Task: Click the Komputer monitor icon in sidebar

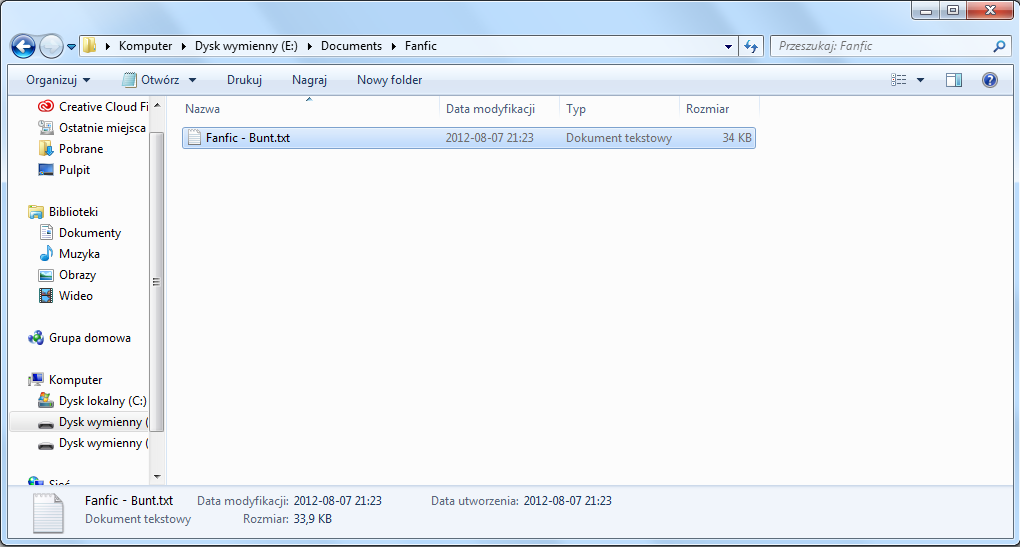Action: coord(36,380)
